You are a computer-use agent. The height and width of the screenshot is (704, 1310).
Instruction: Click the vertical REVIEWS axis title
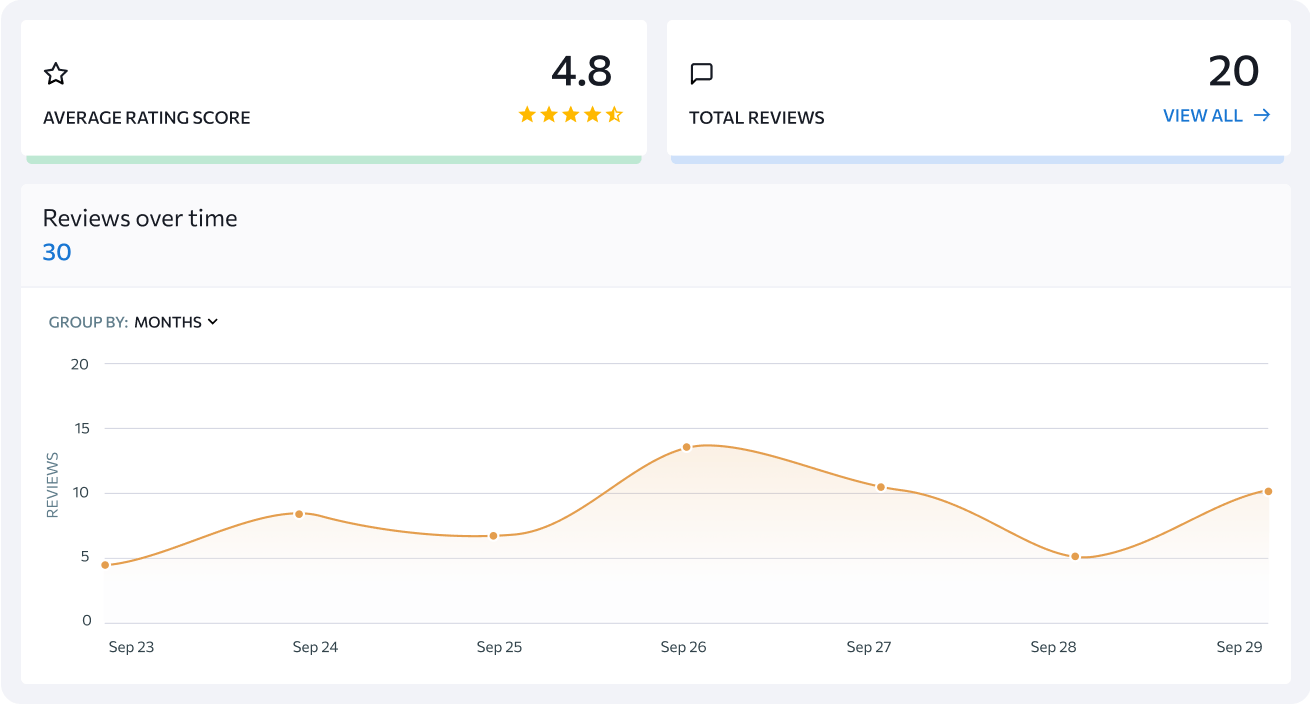coord(53,485)
